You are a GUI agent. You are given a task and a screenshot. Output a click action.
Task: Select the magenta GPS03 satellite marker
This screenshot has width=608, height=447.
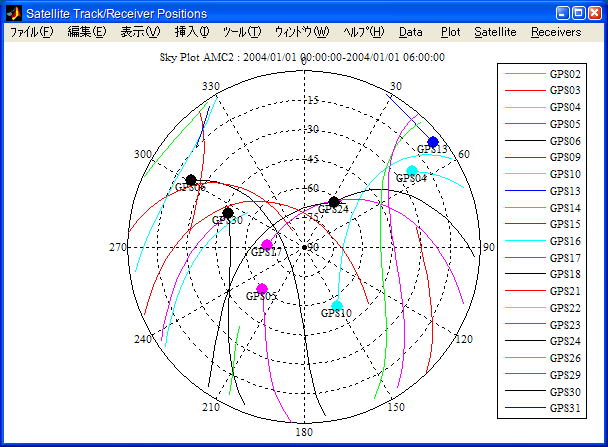point(262,289)
